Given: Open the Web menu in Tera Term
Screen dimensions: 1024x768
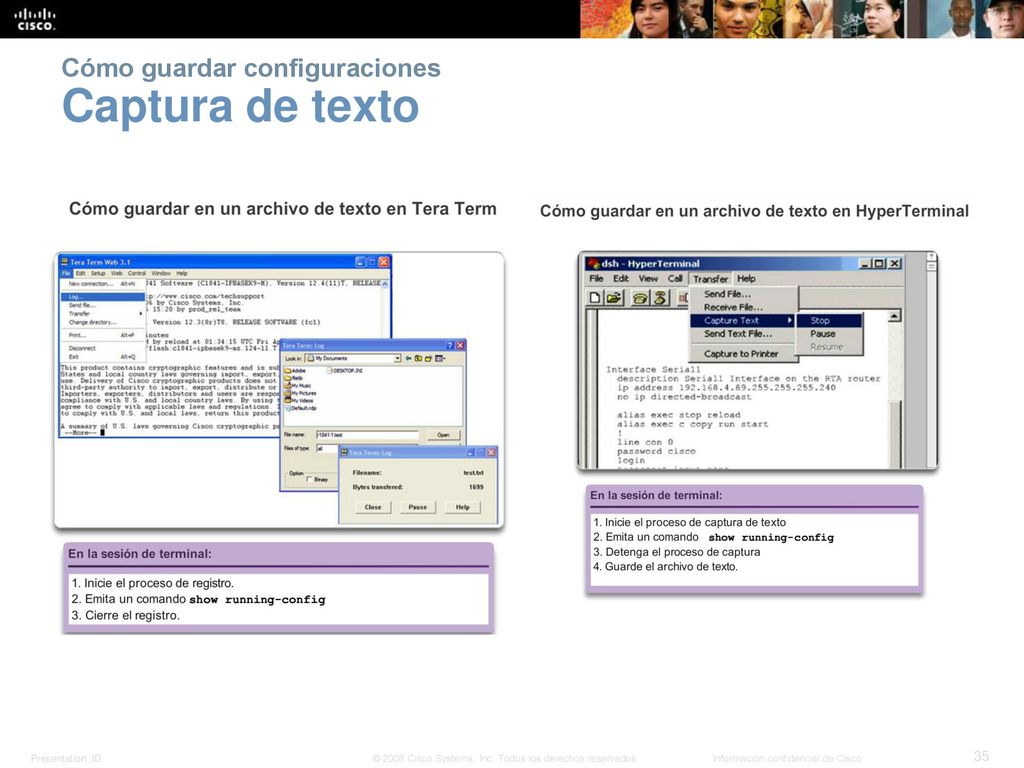Looking at the screenshot, I should [x=116, y=274].
